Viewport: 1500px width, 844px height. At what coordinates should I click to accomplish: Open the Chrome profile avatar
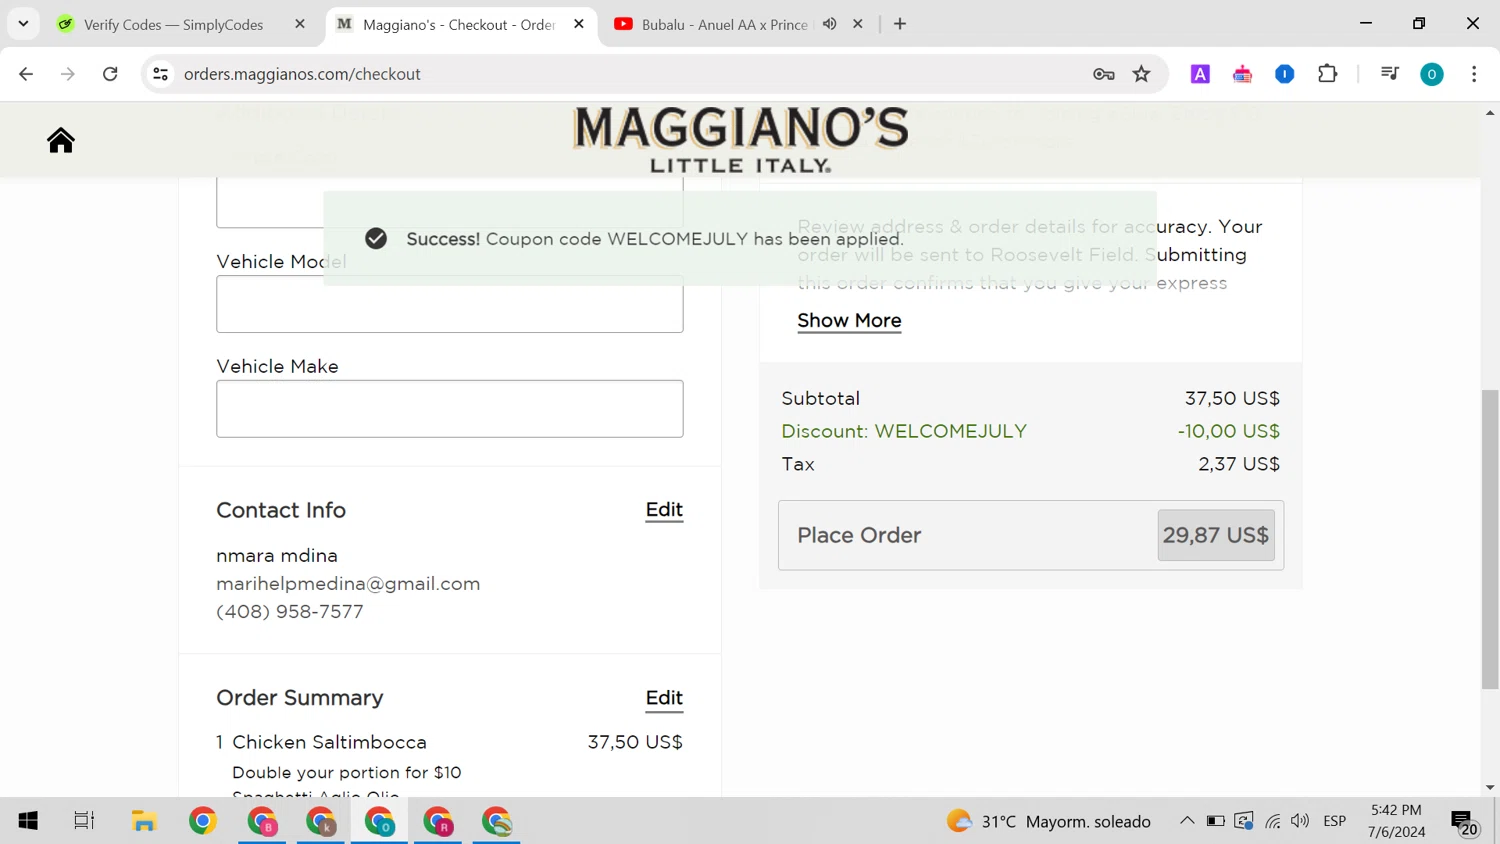(1432, 74)
